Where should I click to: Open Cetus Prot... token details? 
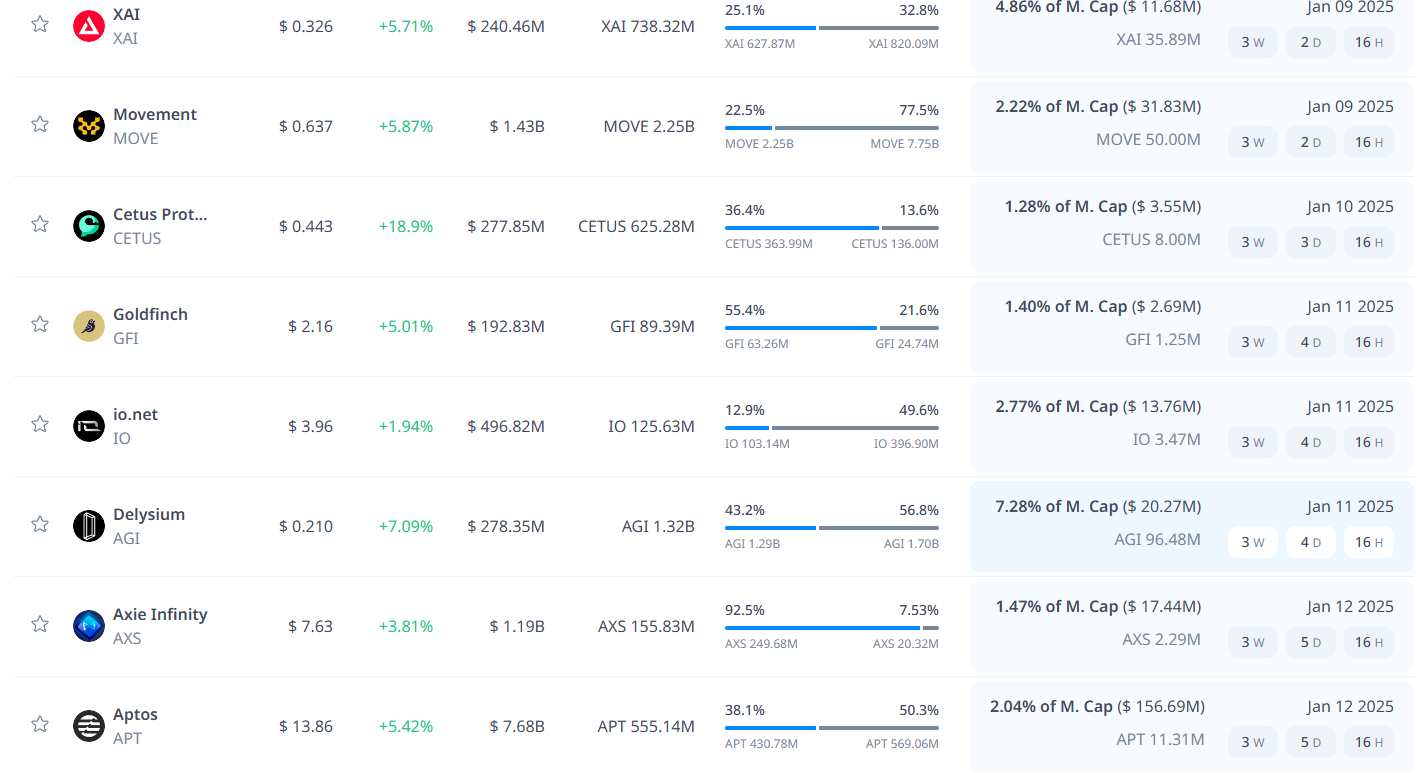point(160,214)
